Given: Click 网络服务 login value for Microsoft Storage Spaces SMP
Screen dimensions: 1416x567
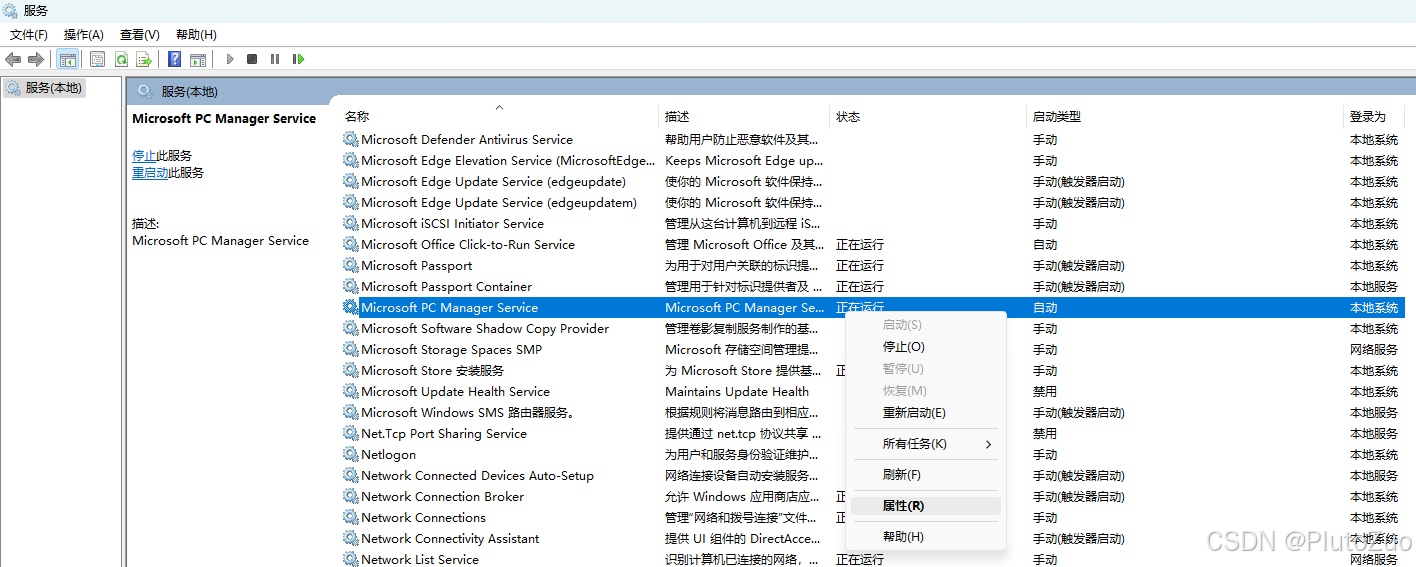Looking at the screenshot, I should pos(1374,349).
